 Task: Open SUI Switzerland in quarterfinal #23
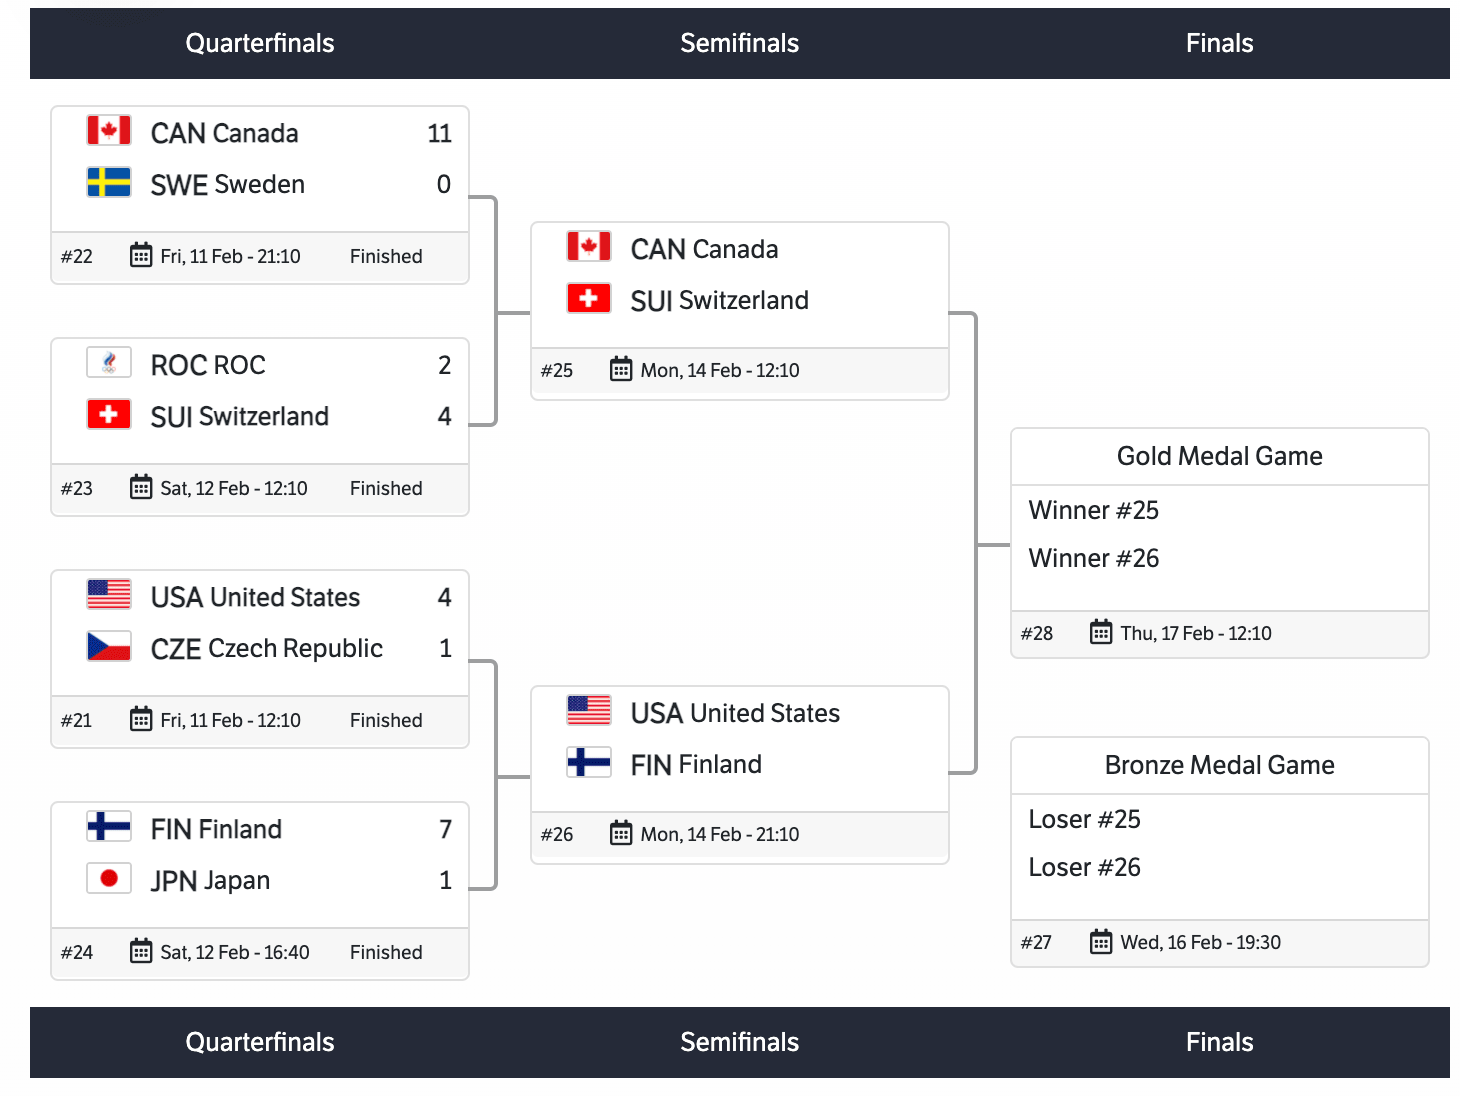[239, 416]
